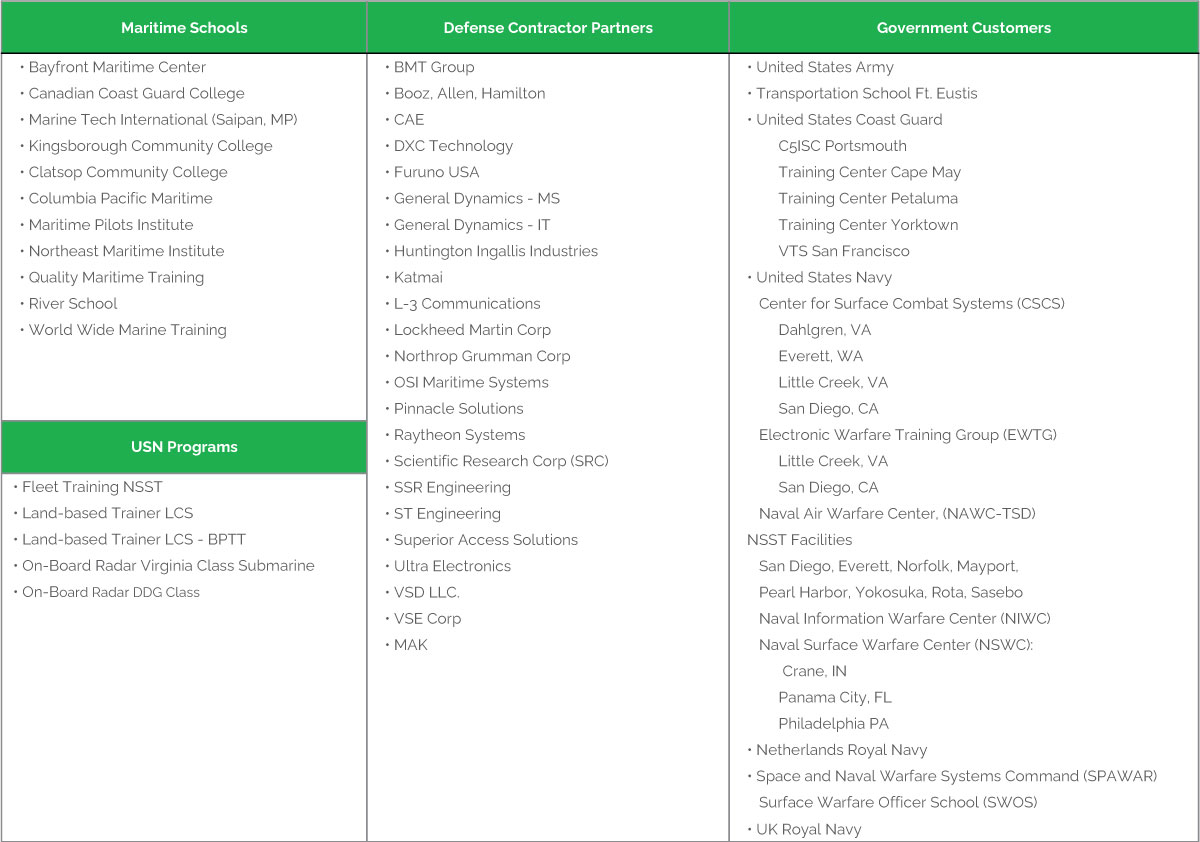Select Training Center Cape May
Screen dimensions: 1200x842
pyautogui.click(x=869, y=172)
